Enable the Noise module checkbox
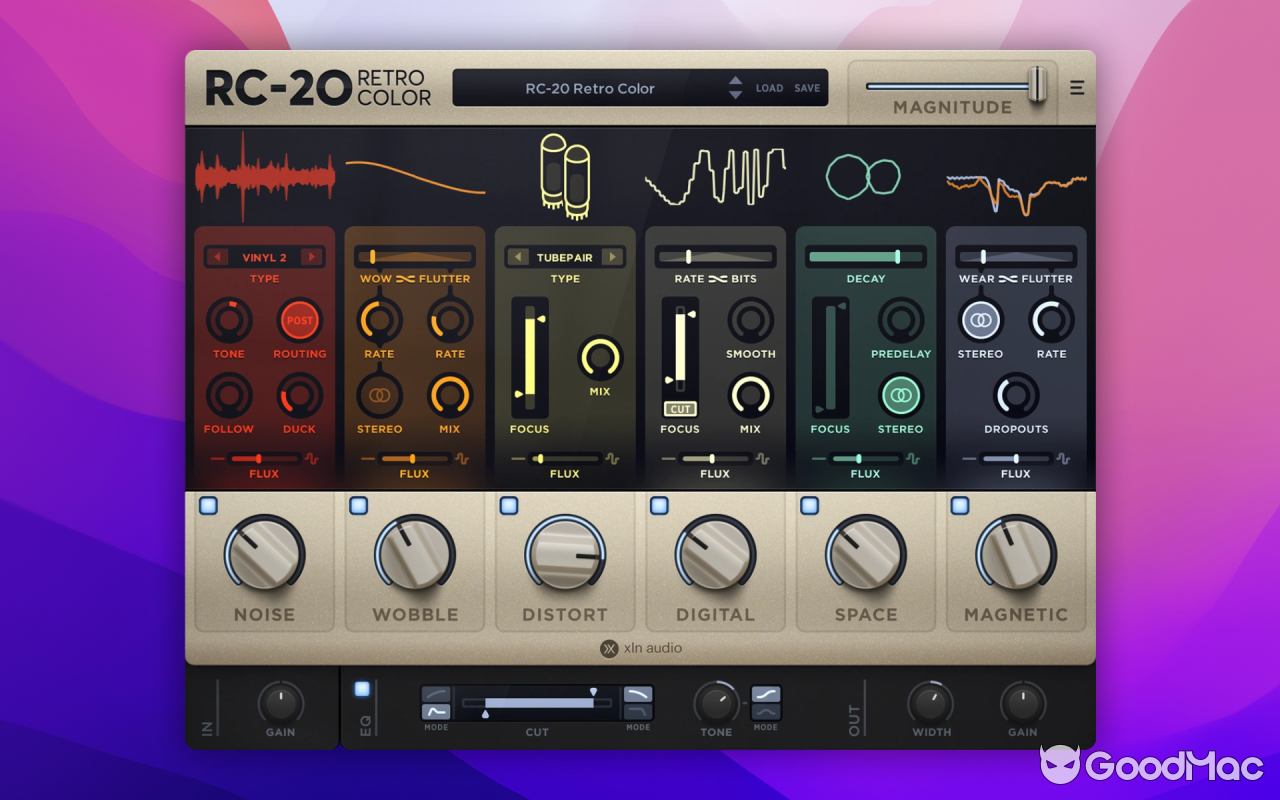This screenshot has width=1280, height=800. point(210,506)
